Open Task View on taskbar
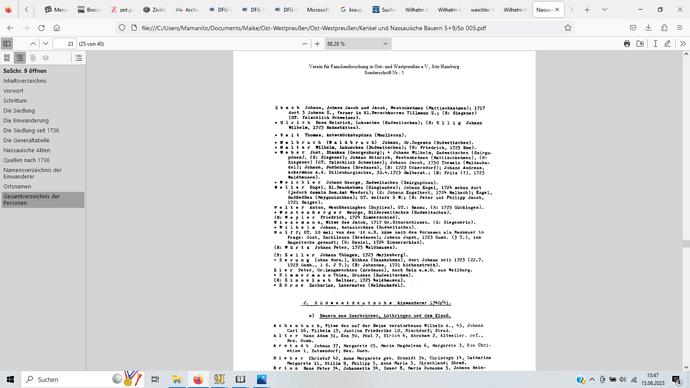The width and height of the screenshot is (690, 388). click(155, 379)
